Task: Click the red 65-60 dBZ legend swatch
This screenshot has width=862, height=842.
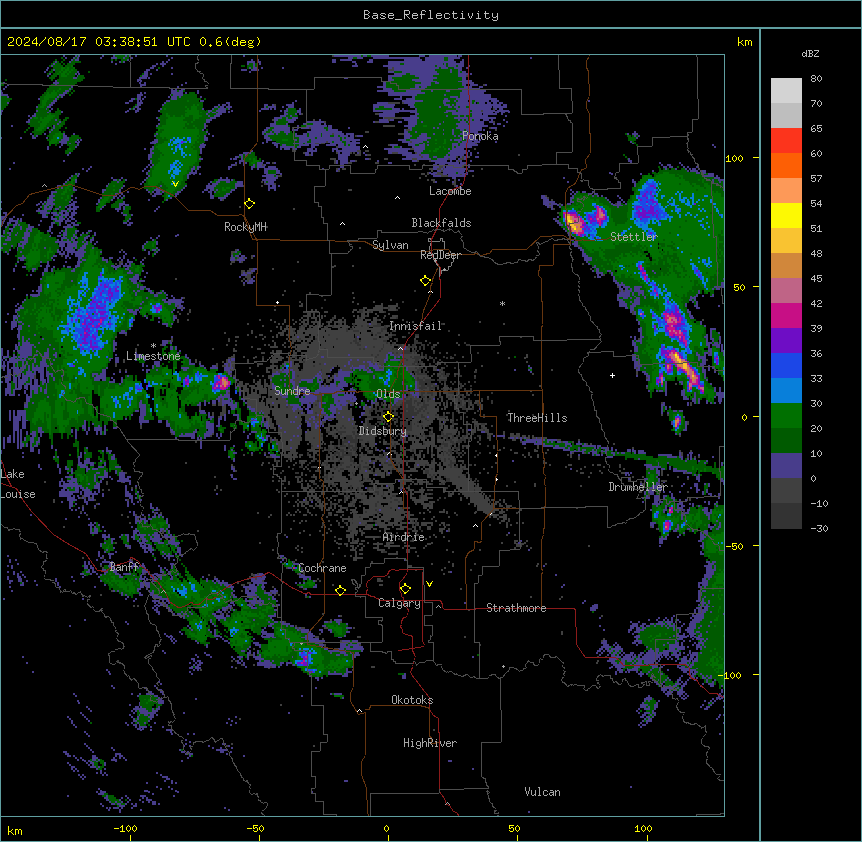Action: click(x=786, y=140)
